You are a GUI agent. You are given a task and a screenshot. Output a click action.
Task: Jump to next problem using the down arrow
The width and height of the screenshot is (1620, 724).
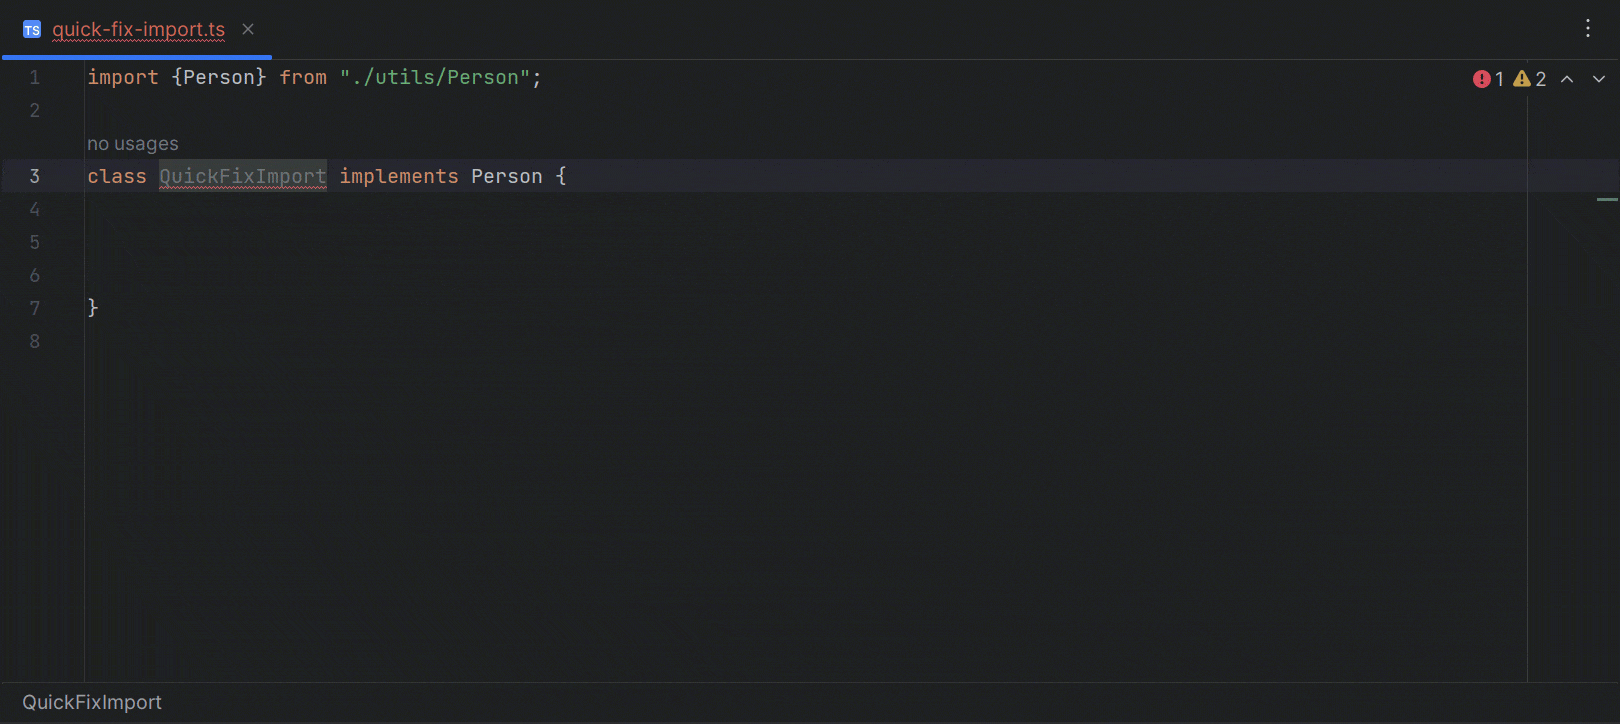1597,78
